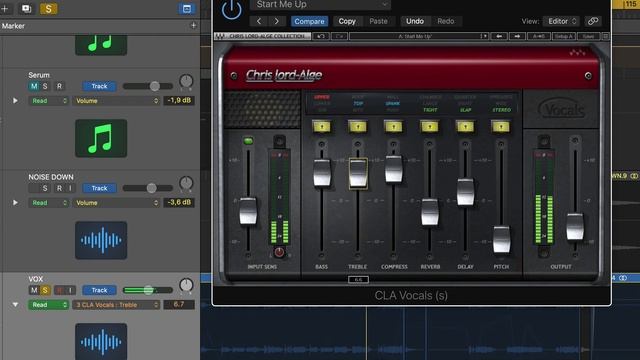Viewport: 640px width, 360px height.
Task: Expand NOISE DOWN automation lanes triangle
Action: point(15,202)
